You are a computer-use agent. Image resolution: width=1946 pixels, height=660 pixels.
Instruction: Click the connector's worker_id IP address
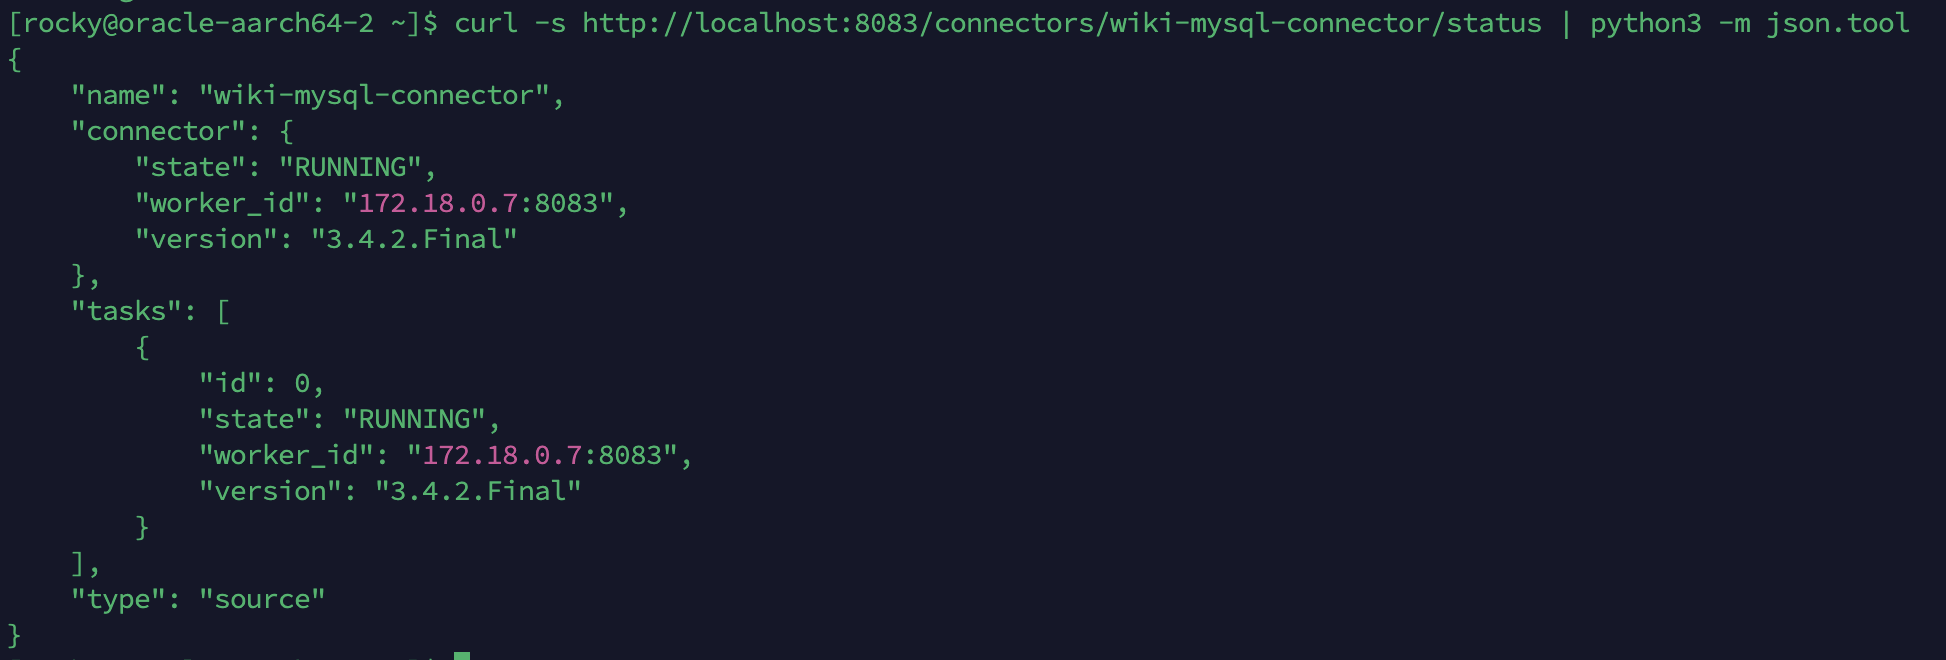pos(438,203)
